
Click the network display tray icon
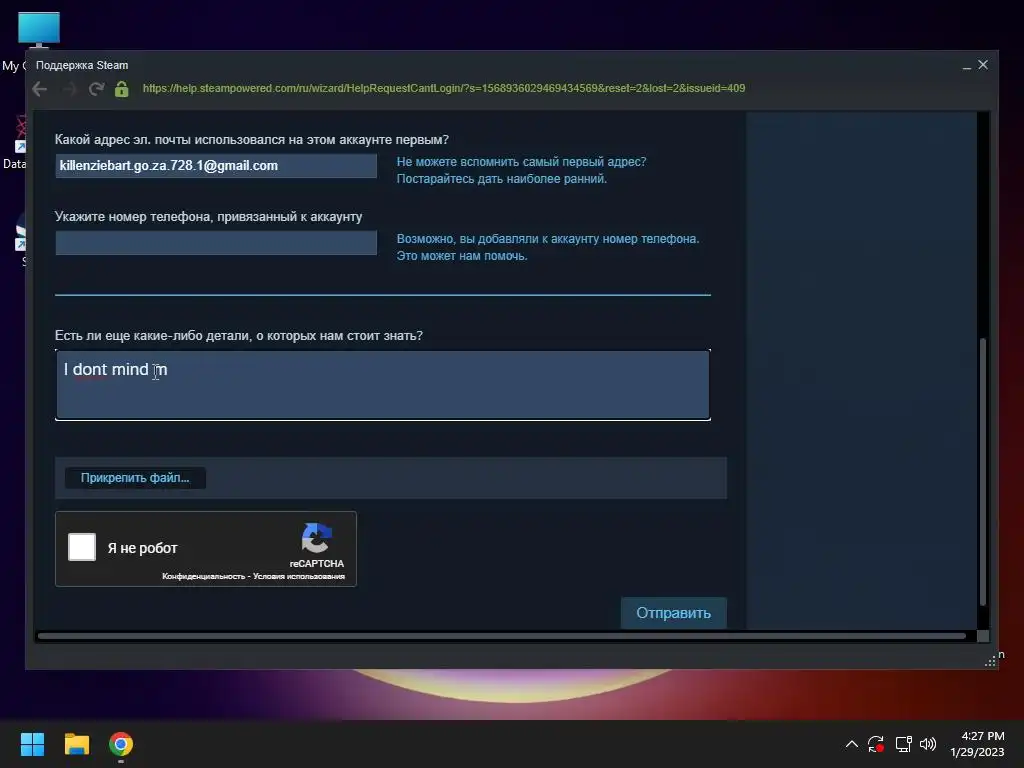point(904,744)
